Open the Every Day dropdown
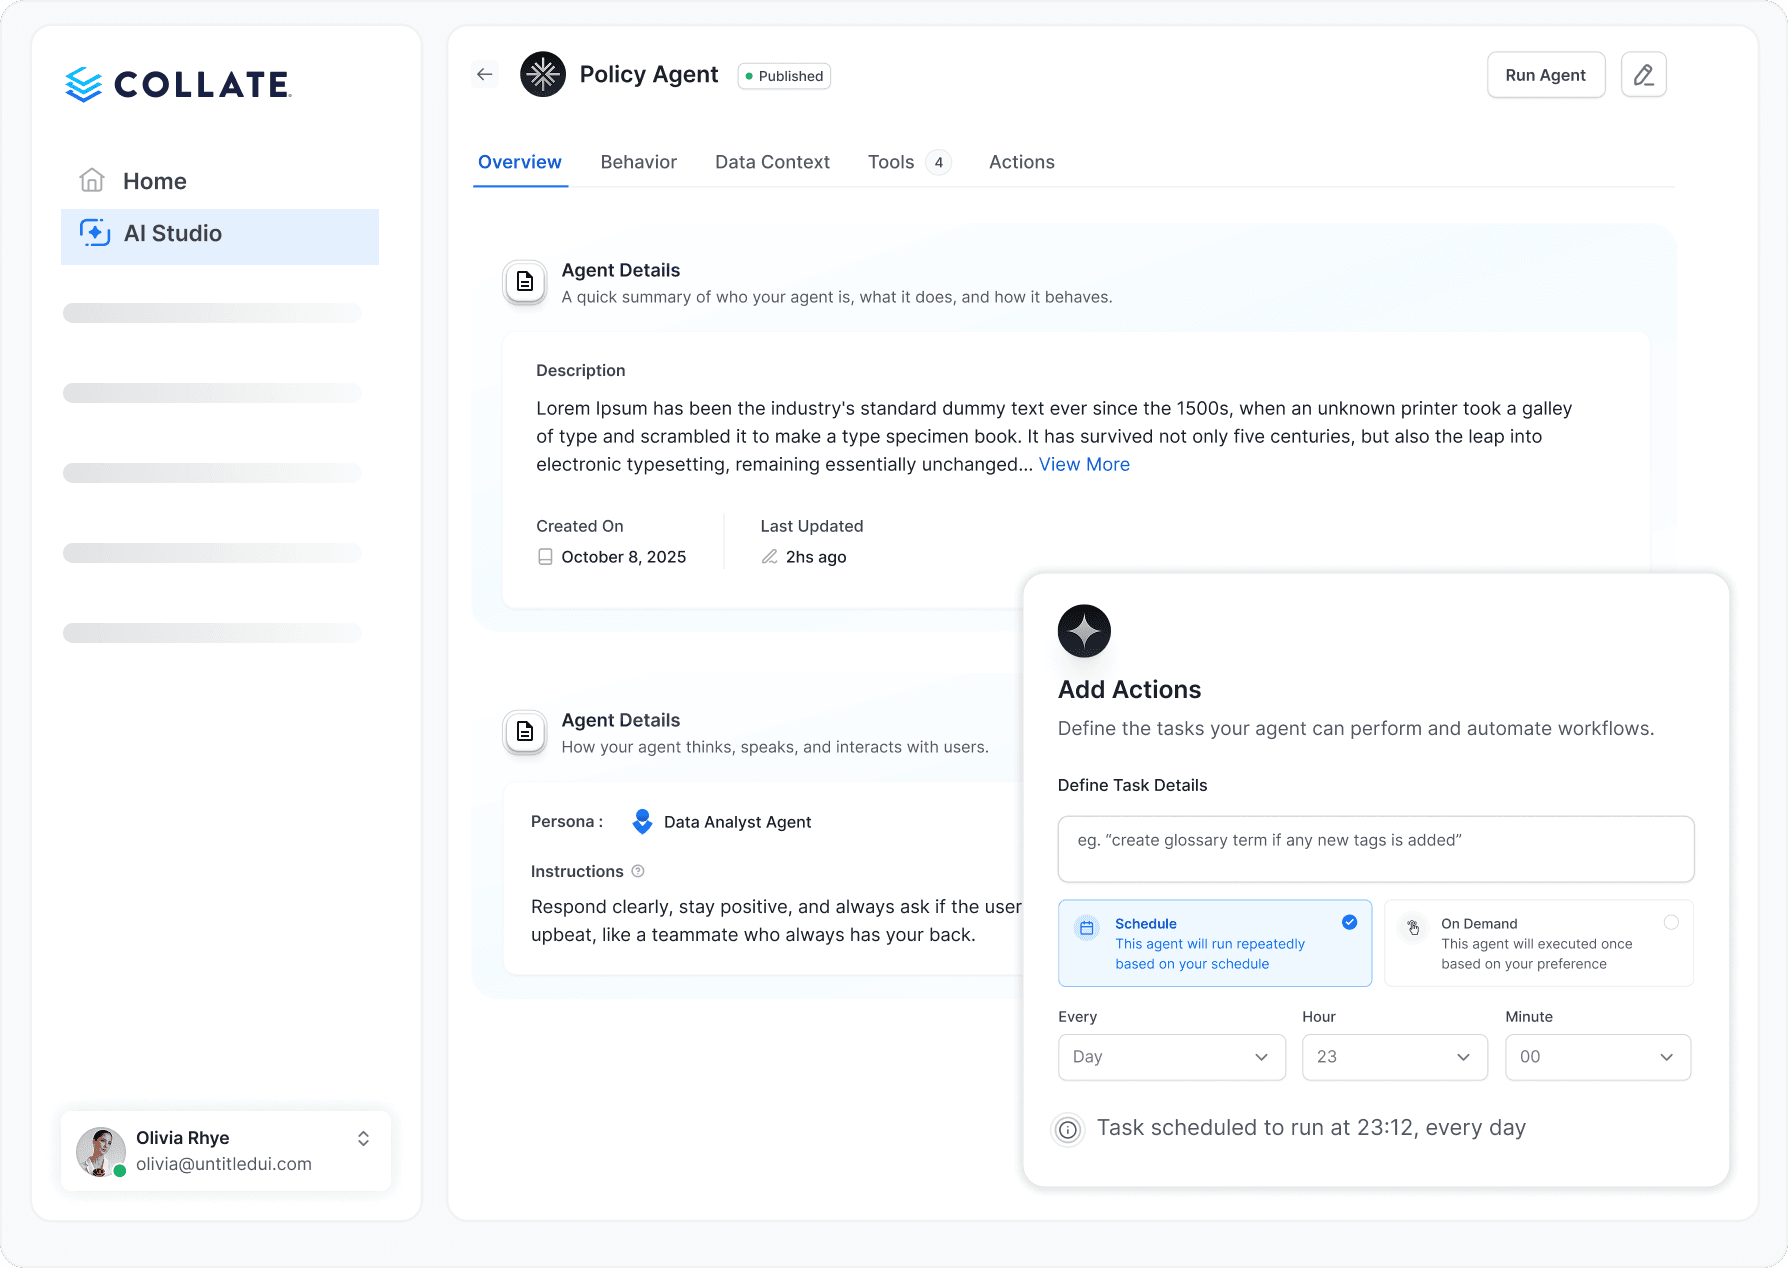This screenshot has width=1788, height=1268. point(1171,1057)
